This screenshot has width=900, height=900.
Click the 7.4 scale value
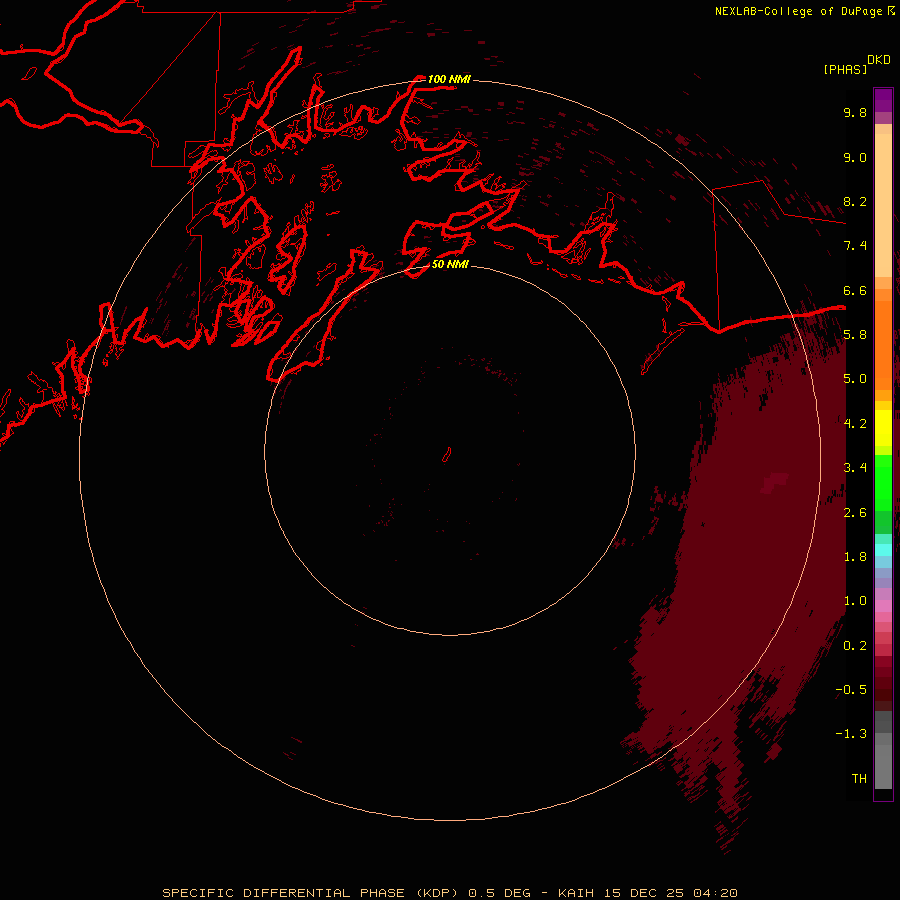click(x=855, y=246)
